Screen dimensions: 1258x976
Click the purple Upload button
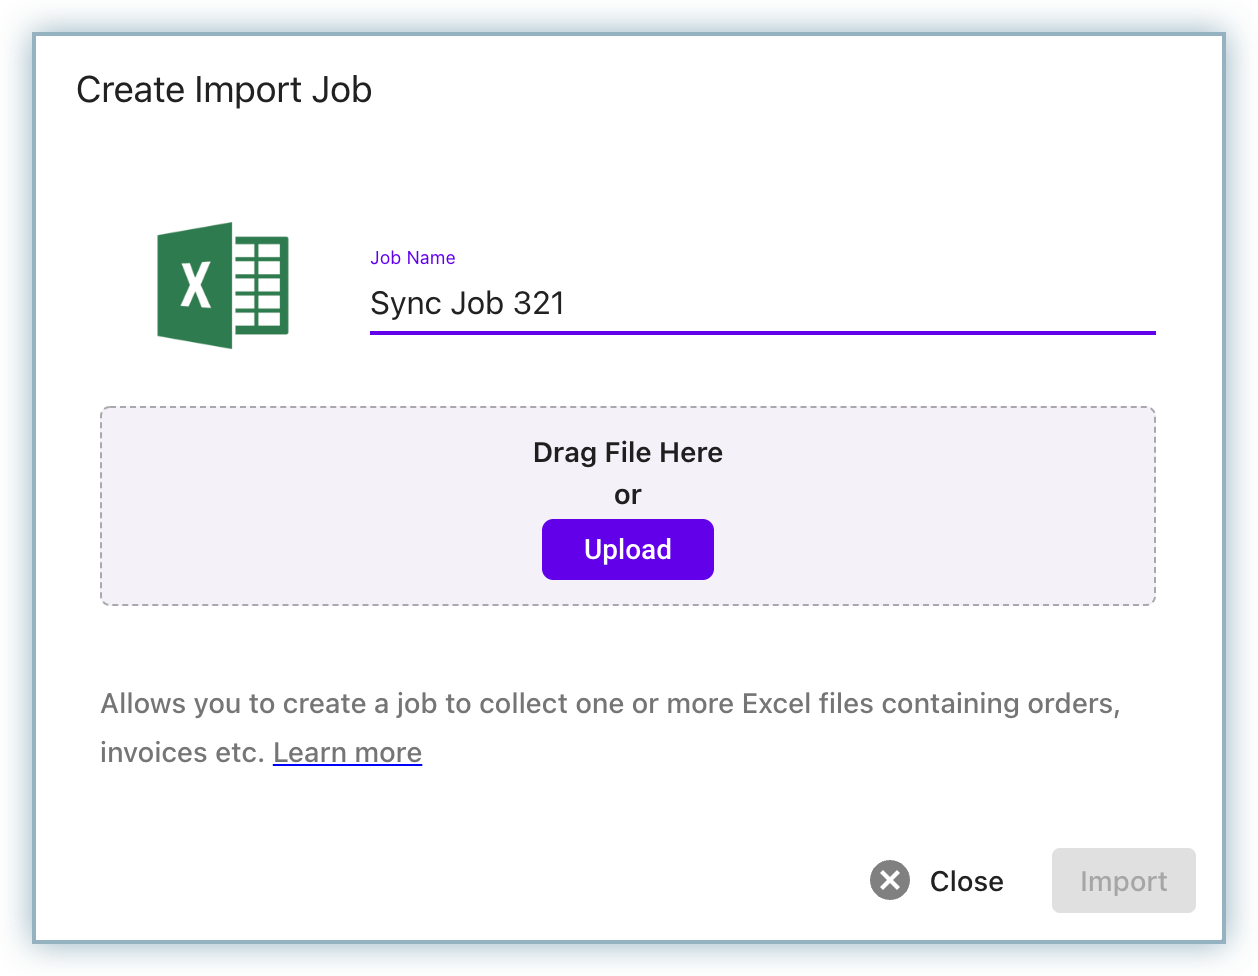tap(628, 549)
